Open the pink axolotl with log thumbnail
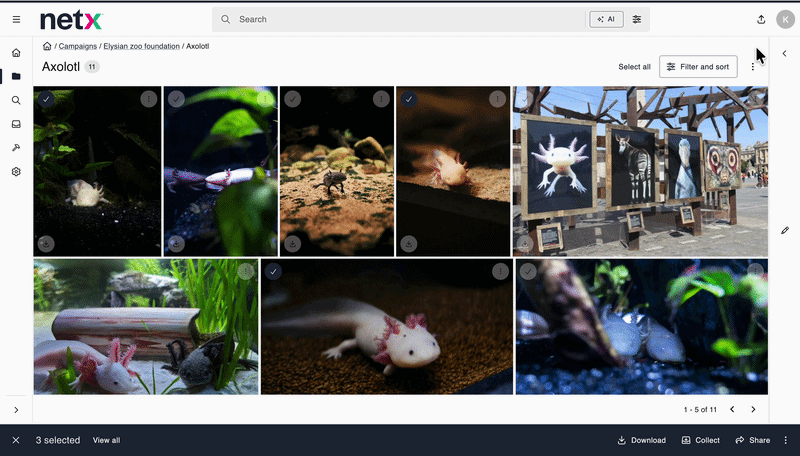Image resolution: width=800 pixels, height=456 pixels. pyautogui.click(x=146, y=326)
